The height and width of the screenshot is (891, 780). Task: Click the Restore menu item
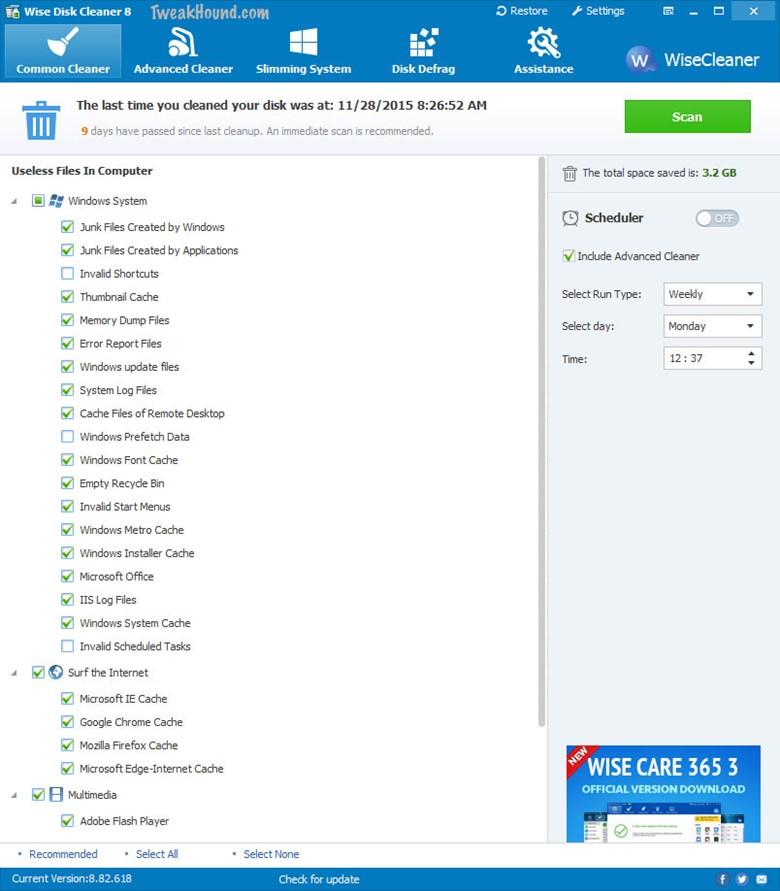pos(522,11)
